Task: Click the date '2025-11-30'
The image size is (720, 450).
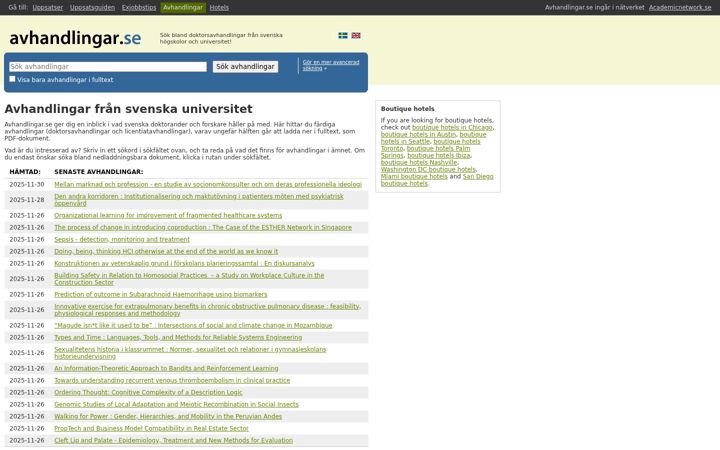Action: [27, 185]
